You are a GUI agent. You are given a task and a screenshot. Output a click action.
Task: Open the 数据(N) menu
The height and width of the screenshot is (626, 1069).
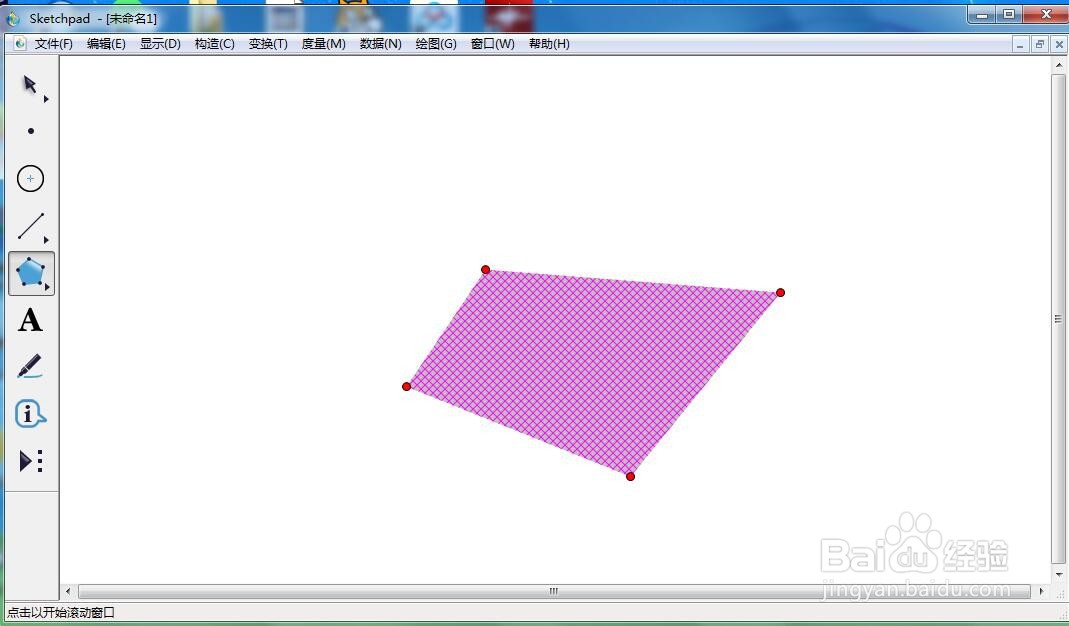click(x=380, y=44)
